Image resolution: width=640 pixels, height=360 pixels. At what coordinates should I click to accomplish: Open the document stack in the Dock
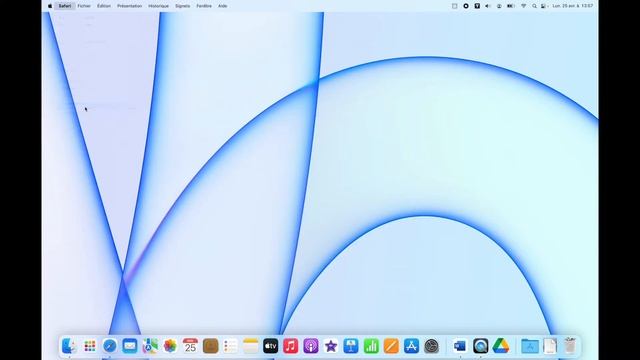pyautogui.click(x=550, y=346)
